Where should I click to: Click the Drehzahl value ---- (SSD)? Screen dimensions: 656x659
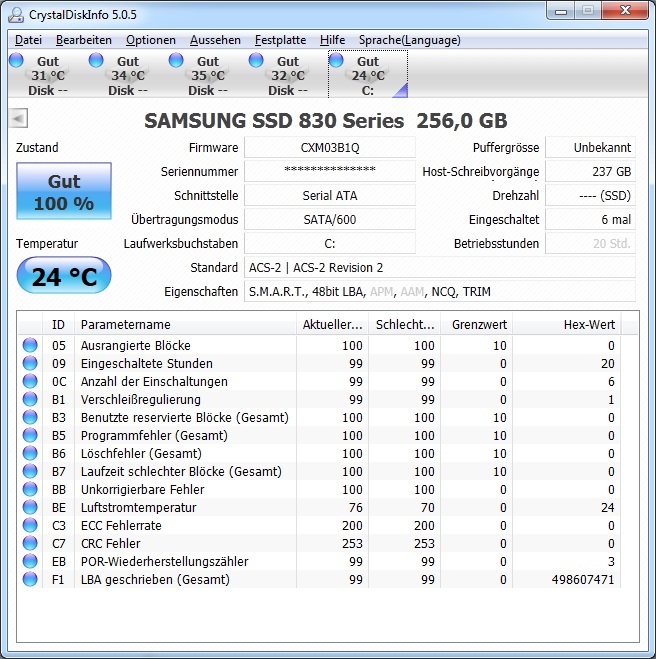point(590,195)
